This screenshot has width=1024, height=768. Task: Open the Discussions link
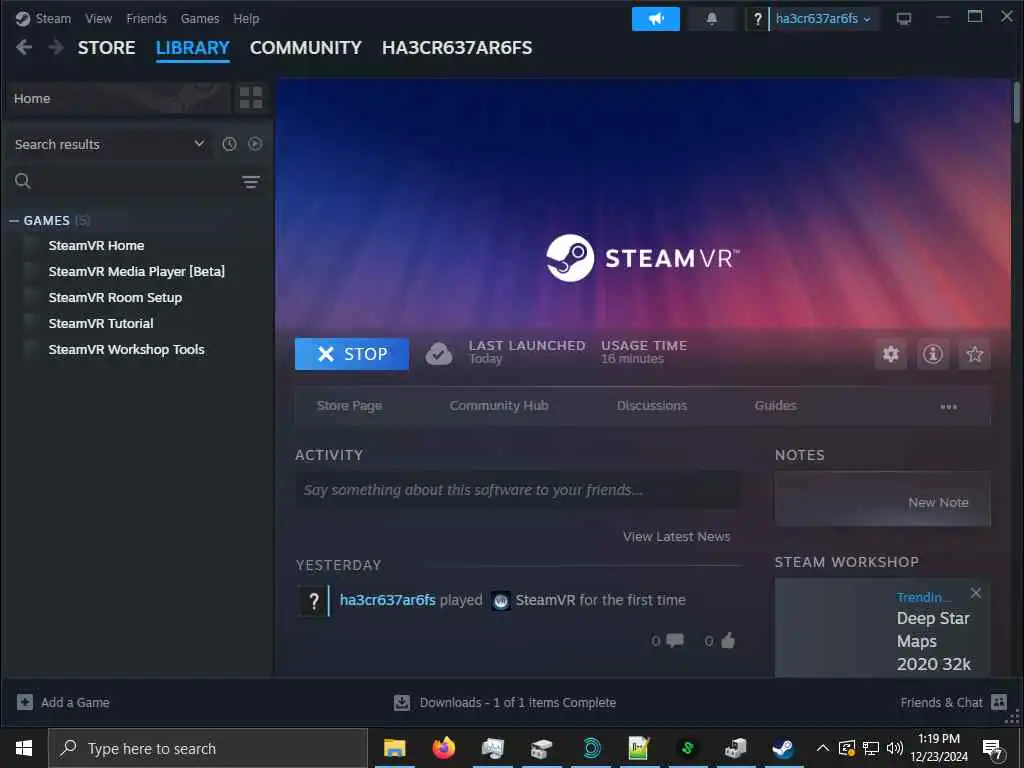[652, 406]
